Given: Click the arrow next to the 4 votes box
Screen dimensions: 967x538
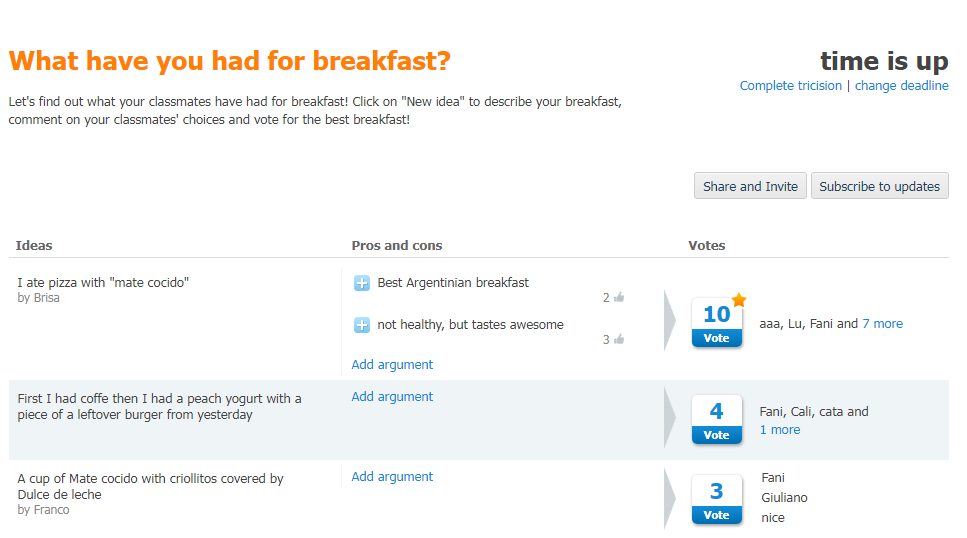Looking at the screenshot, I should pos(670,418).
